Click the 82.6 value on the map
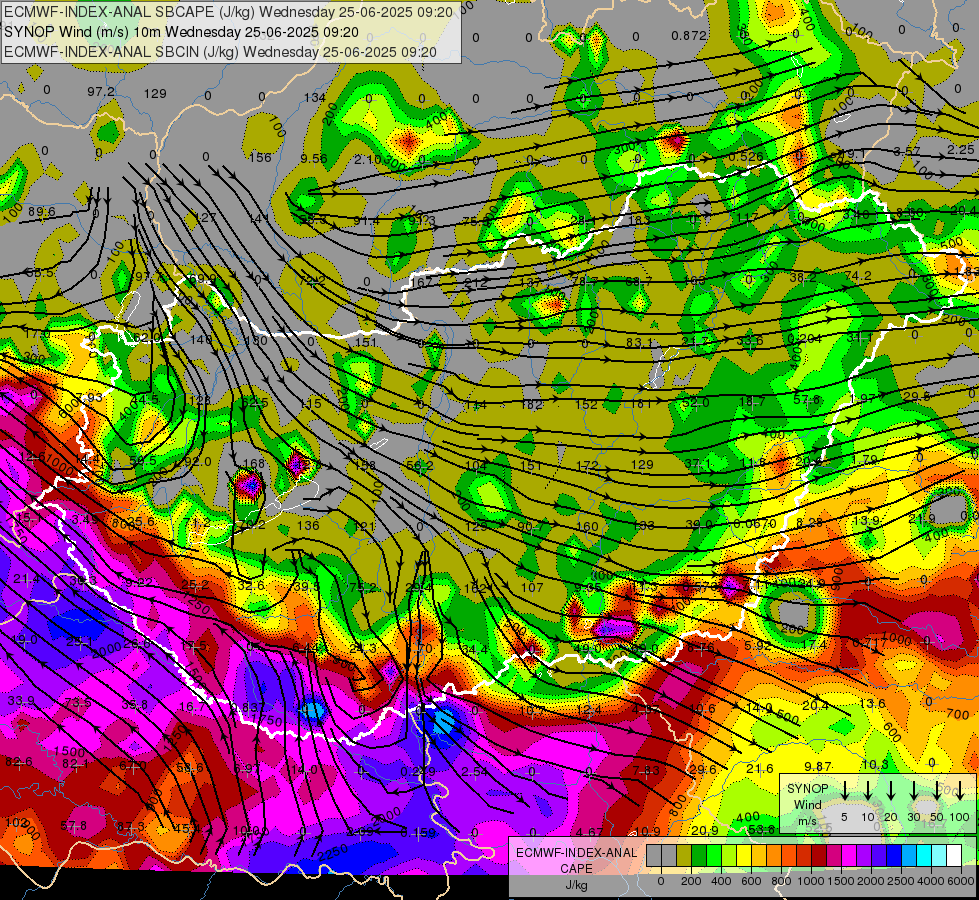This screenshot has width=979, height=900. coord(19,762)
